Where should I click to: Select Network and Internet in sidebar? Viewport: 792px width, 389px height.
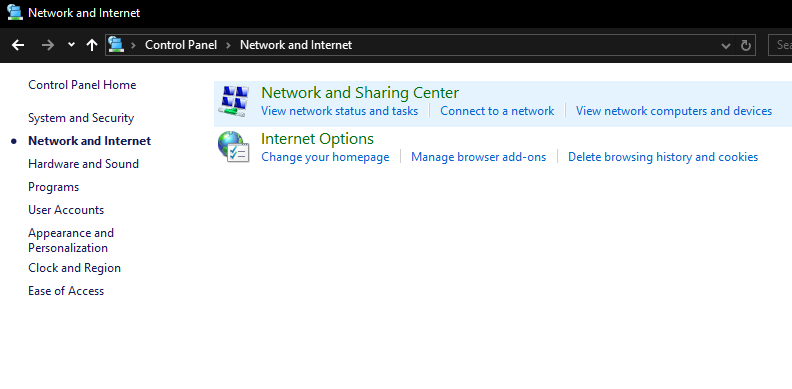(89, 141)
